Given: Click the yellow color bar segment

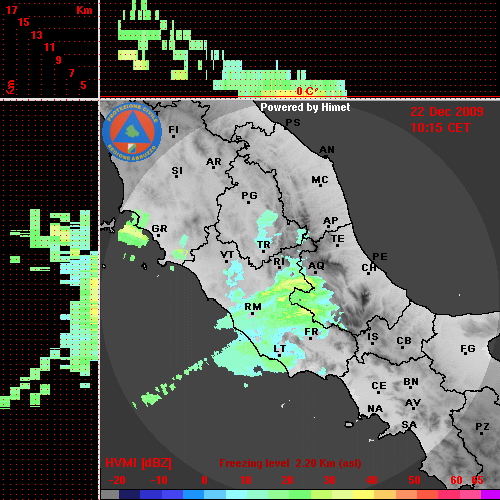Looking at the screenshot, I should (364, 495).
